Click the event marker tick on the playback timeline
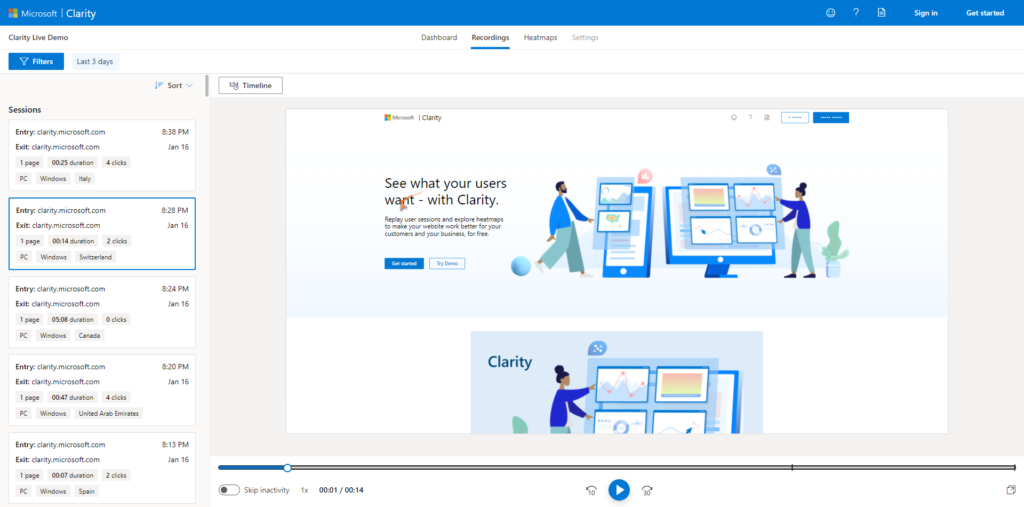 click(792, 467)
